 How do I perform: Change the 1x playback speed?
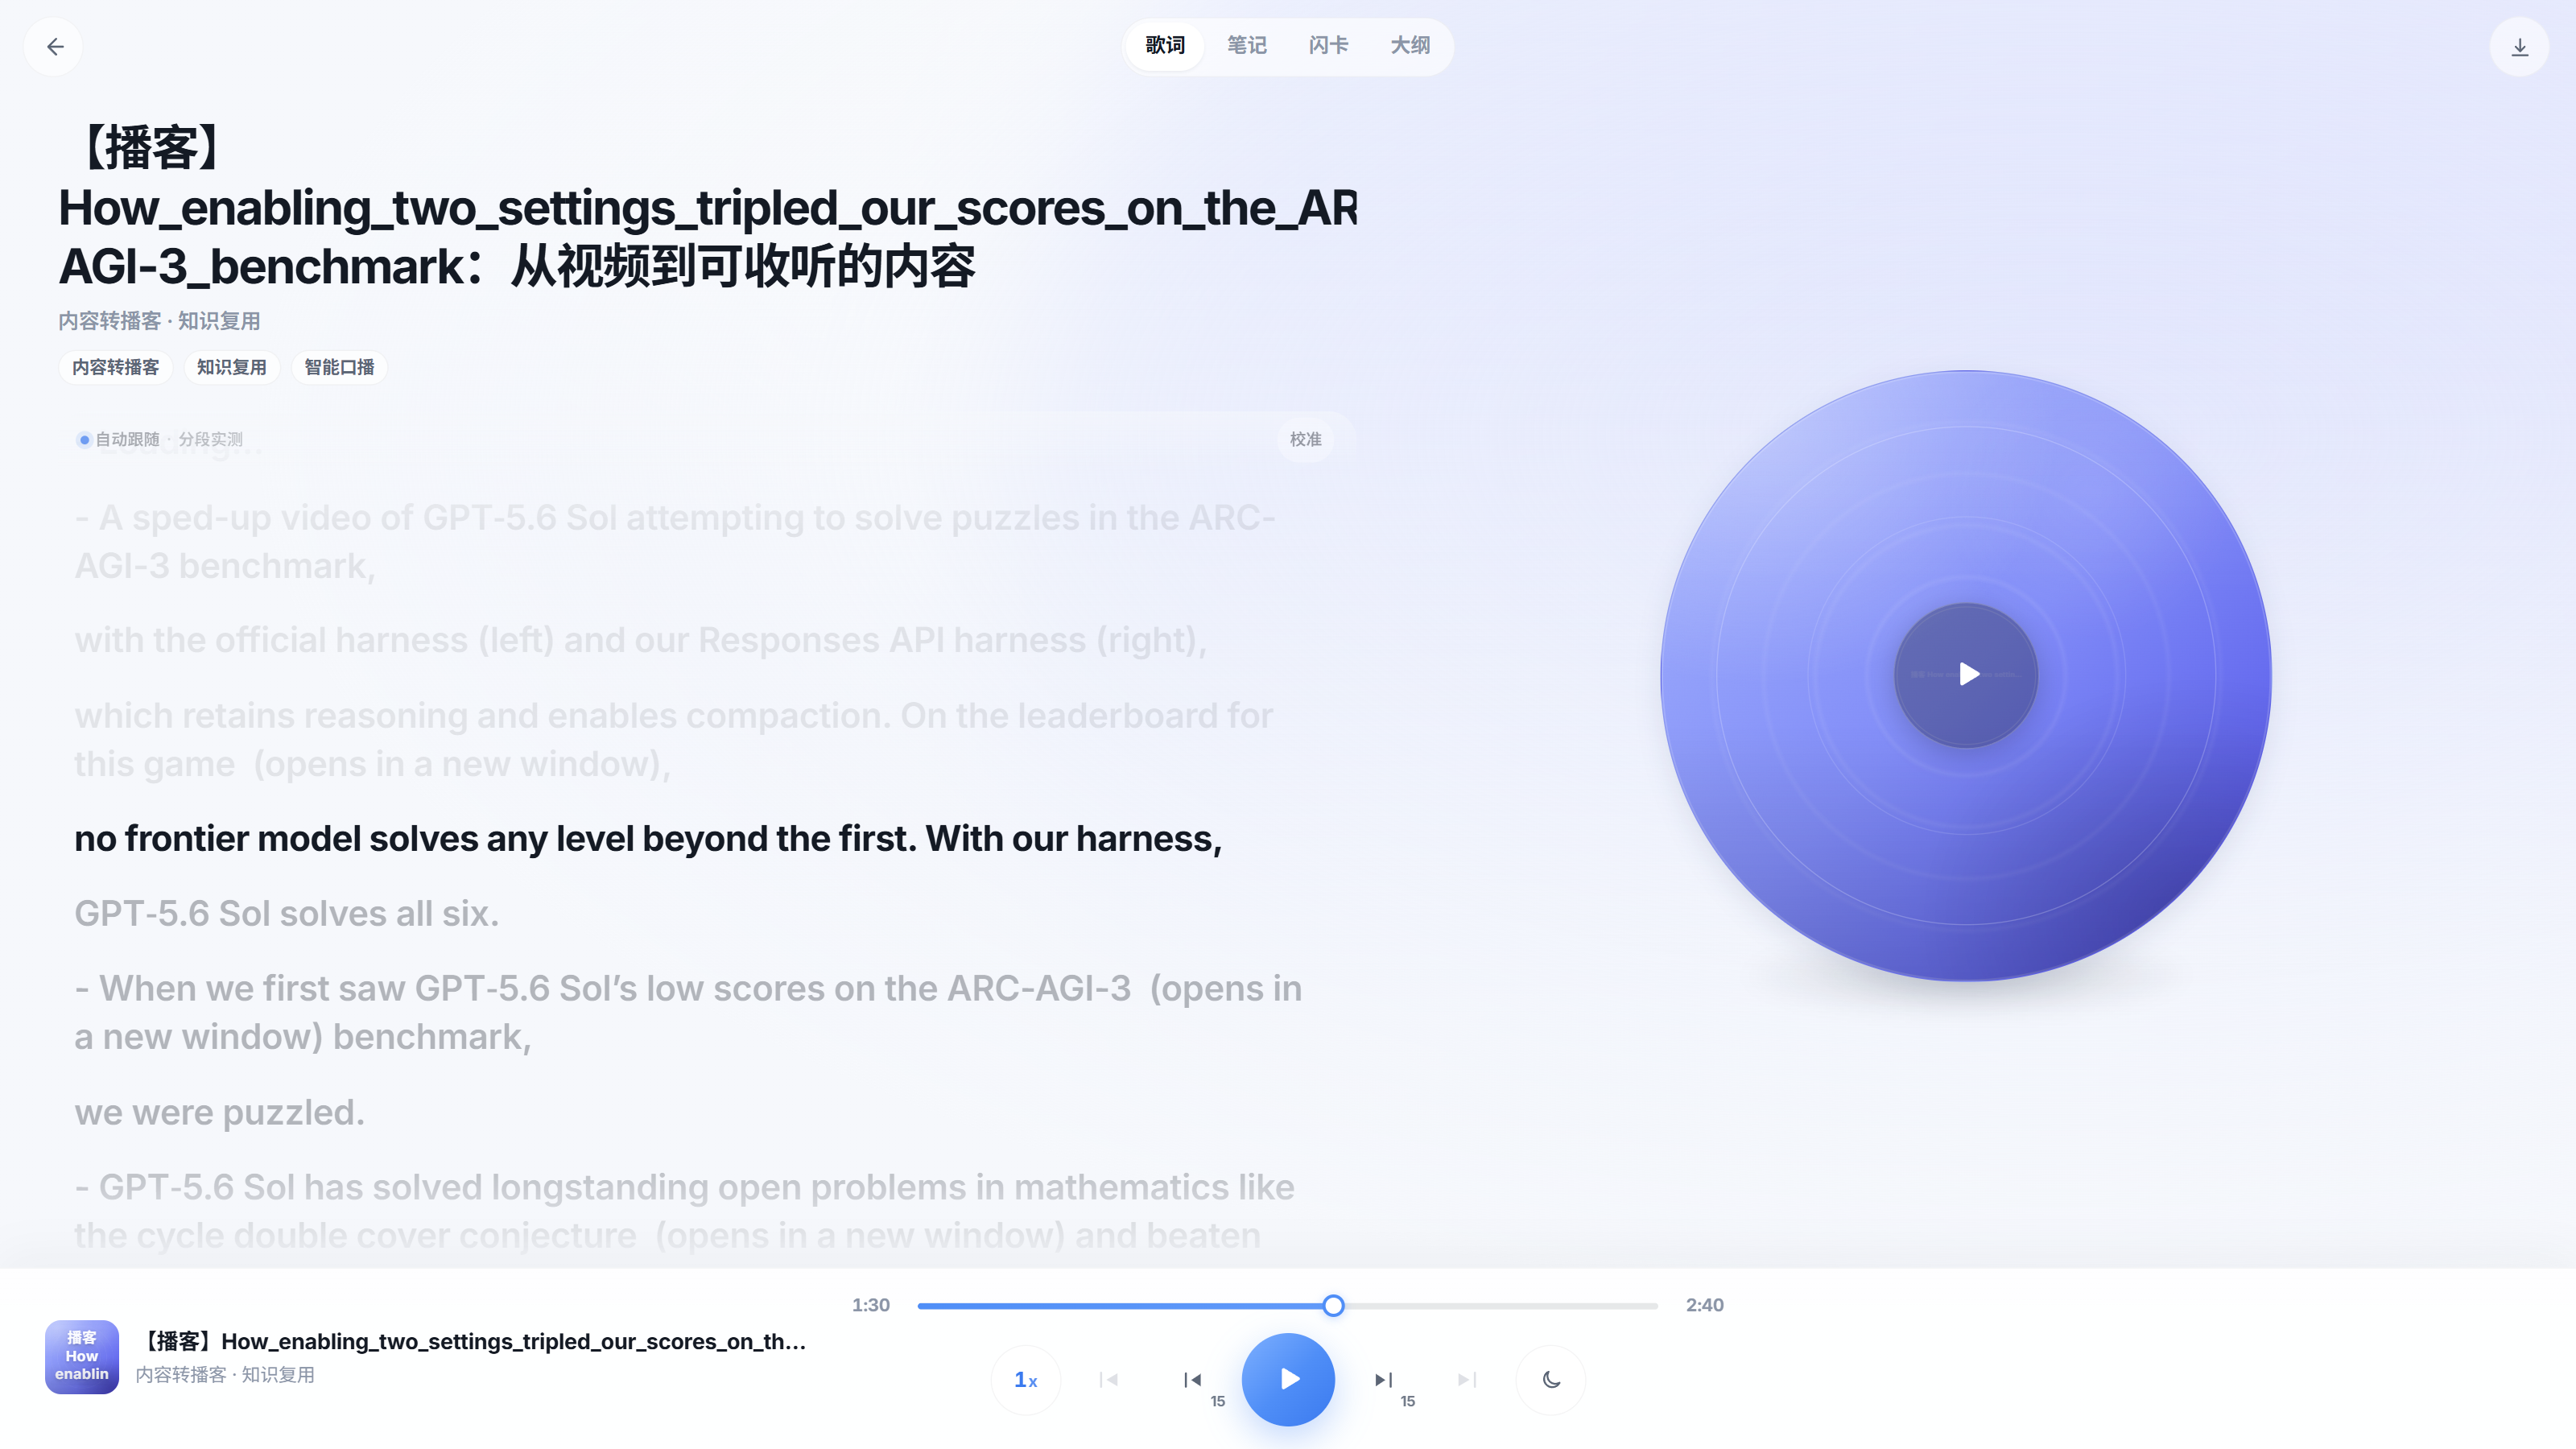(x=1026, y=1380)
